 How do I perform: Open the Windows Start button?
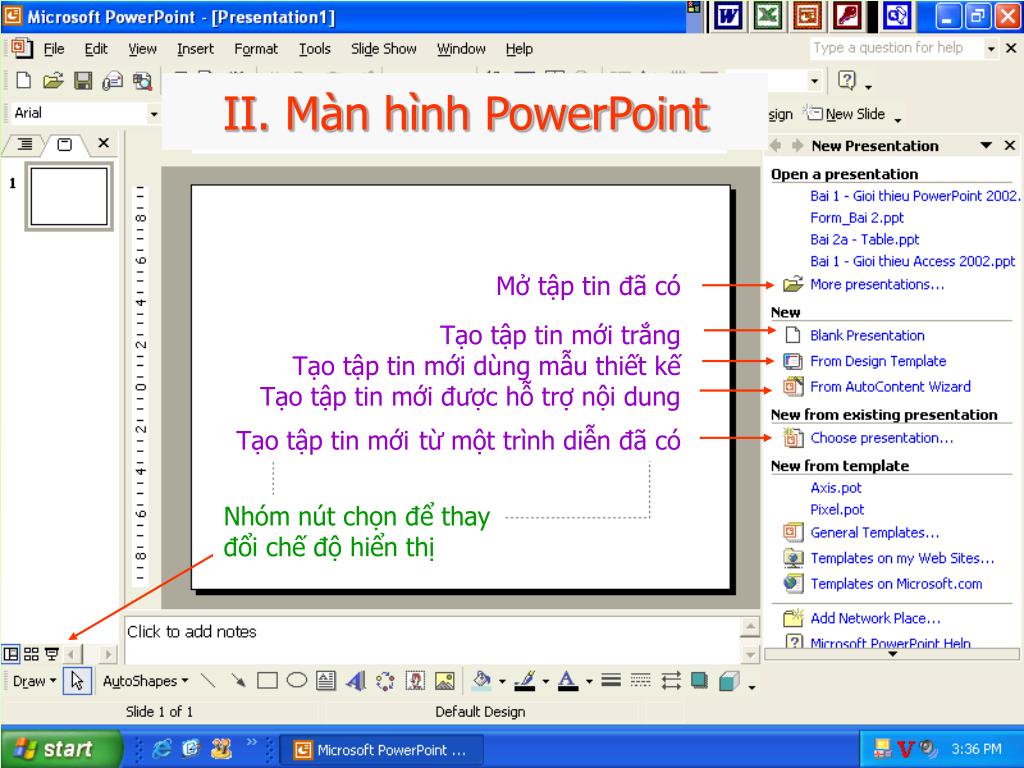61,748
